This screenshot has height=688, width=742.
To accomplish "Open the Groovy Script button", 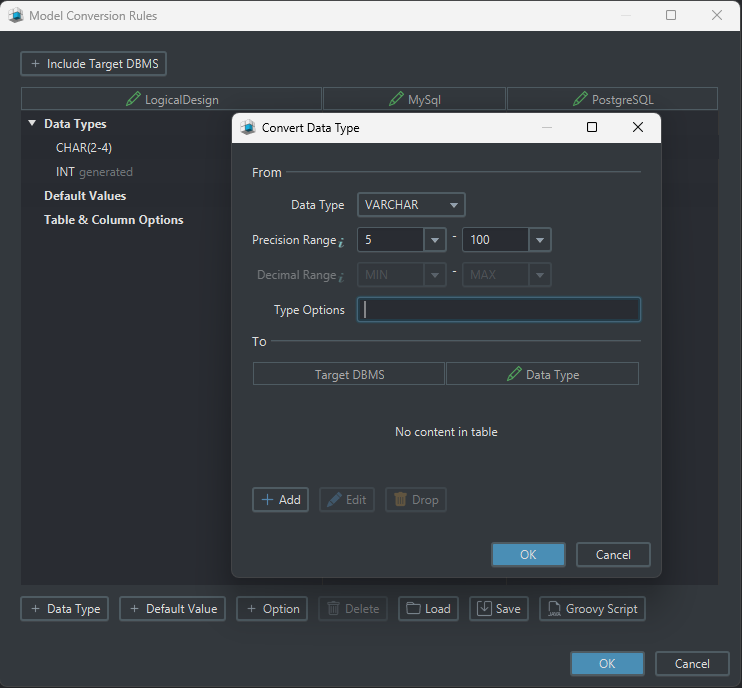I will 592,609.
